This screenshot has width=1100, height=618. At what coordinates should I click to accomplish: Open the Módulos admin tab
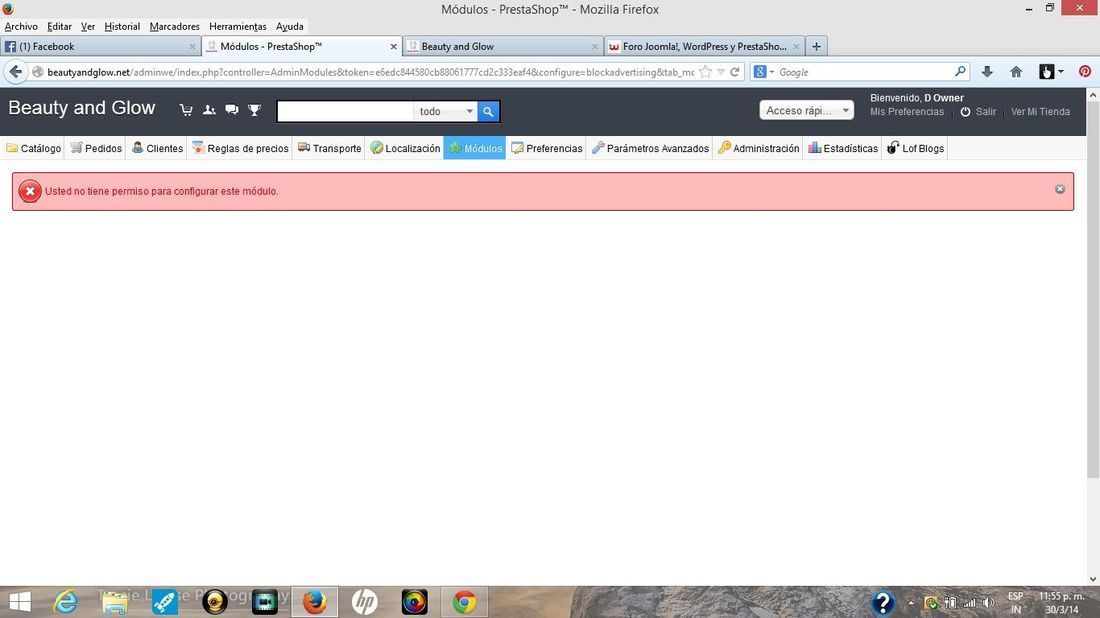475,148
